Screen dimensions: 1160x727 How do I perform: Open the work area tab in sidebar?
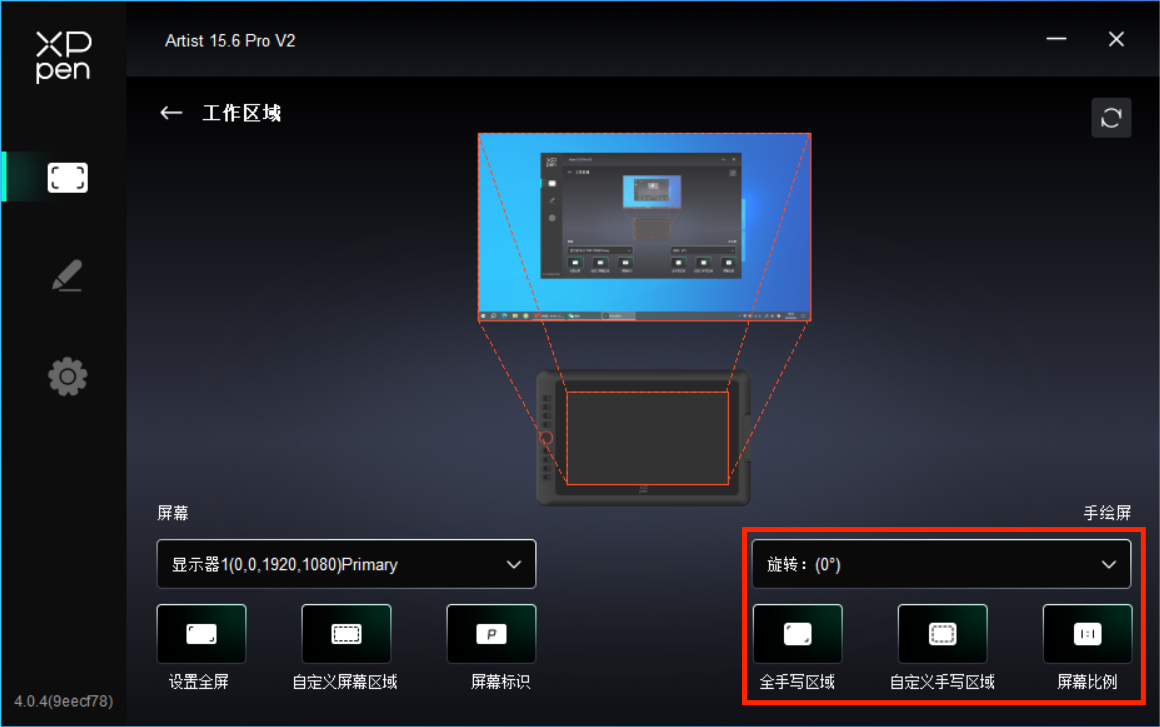click(67, 178)
